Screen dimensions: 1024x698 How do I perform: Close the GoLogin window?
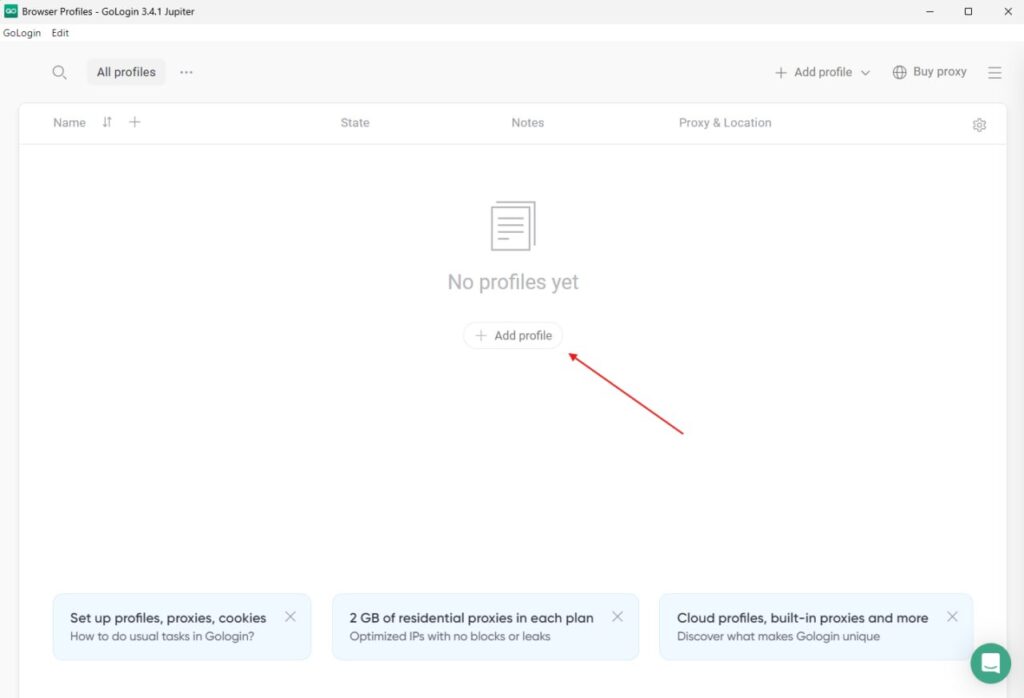(x=1008, y=11)
